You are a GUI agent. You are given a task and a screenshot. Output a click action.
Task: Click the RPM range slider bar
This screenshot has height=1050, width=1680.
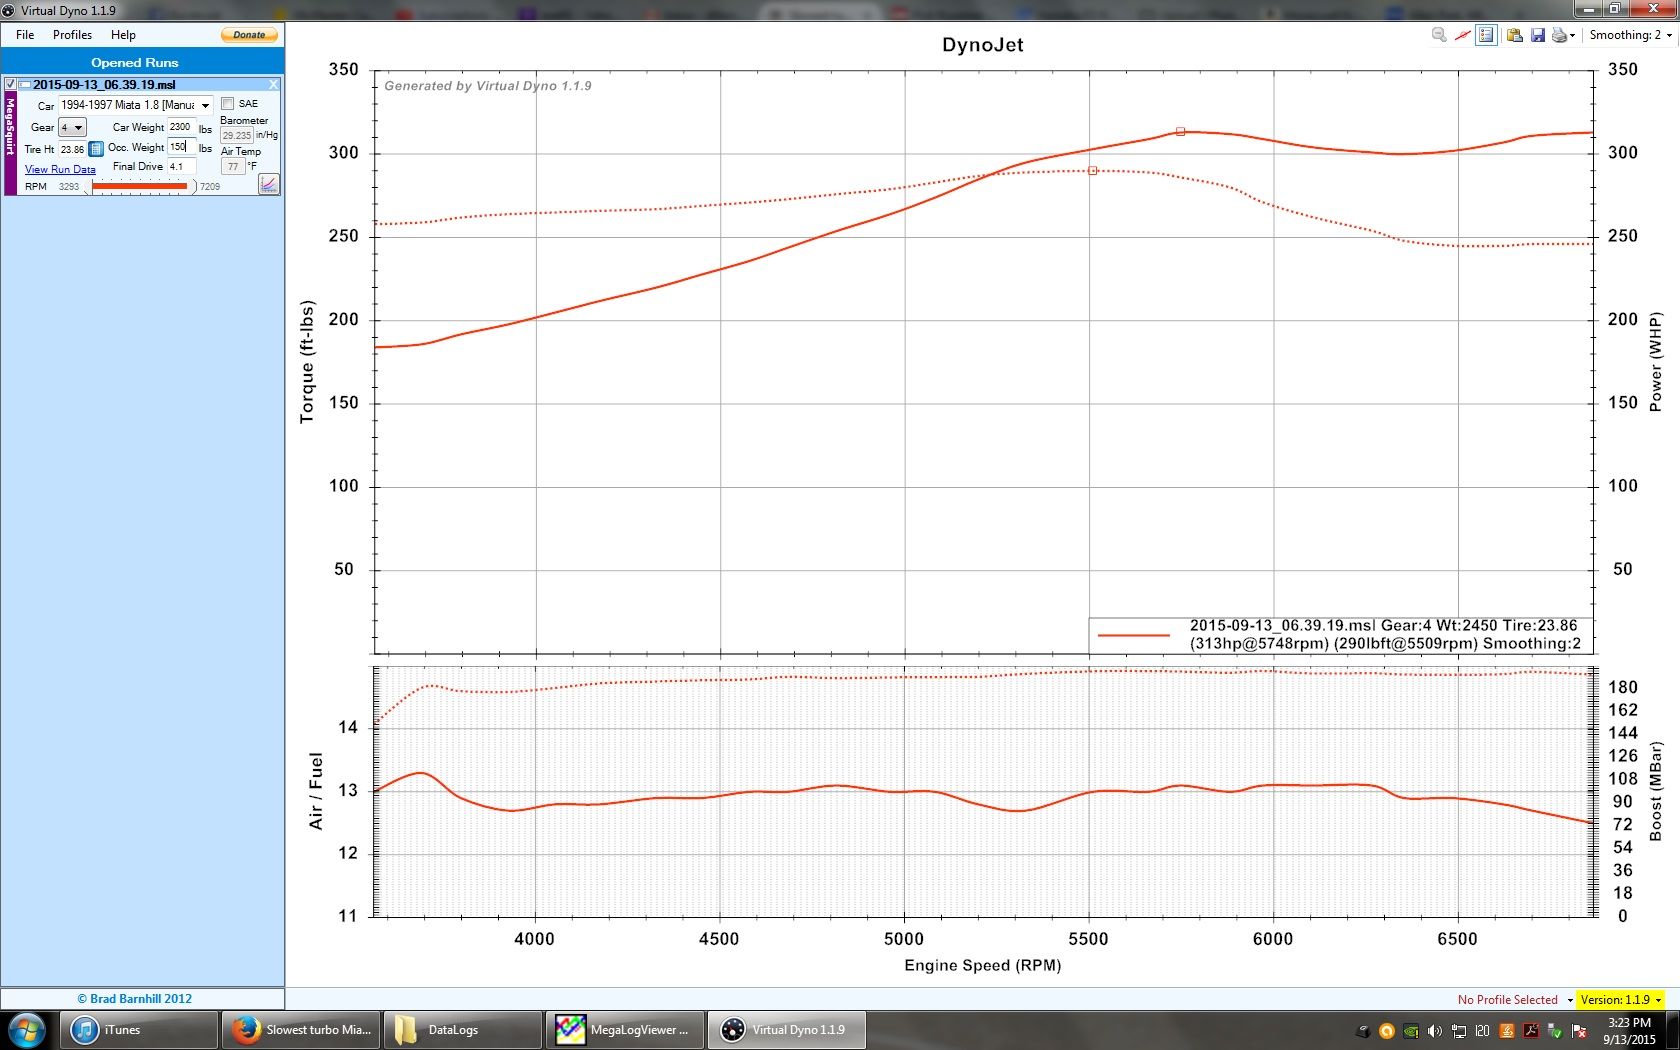[139, 186]
